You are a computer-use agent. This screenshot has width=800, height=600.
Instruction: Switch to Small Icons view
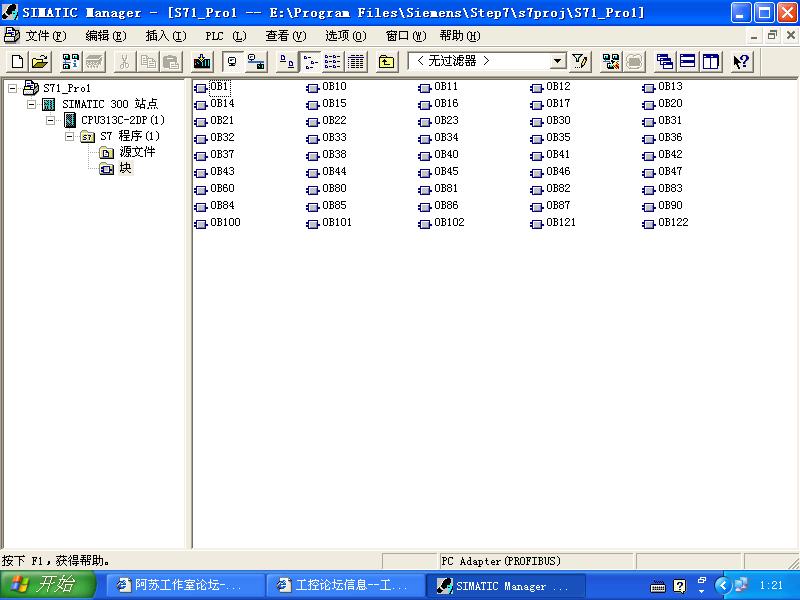[x=310, y=62]
